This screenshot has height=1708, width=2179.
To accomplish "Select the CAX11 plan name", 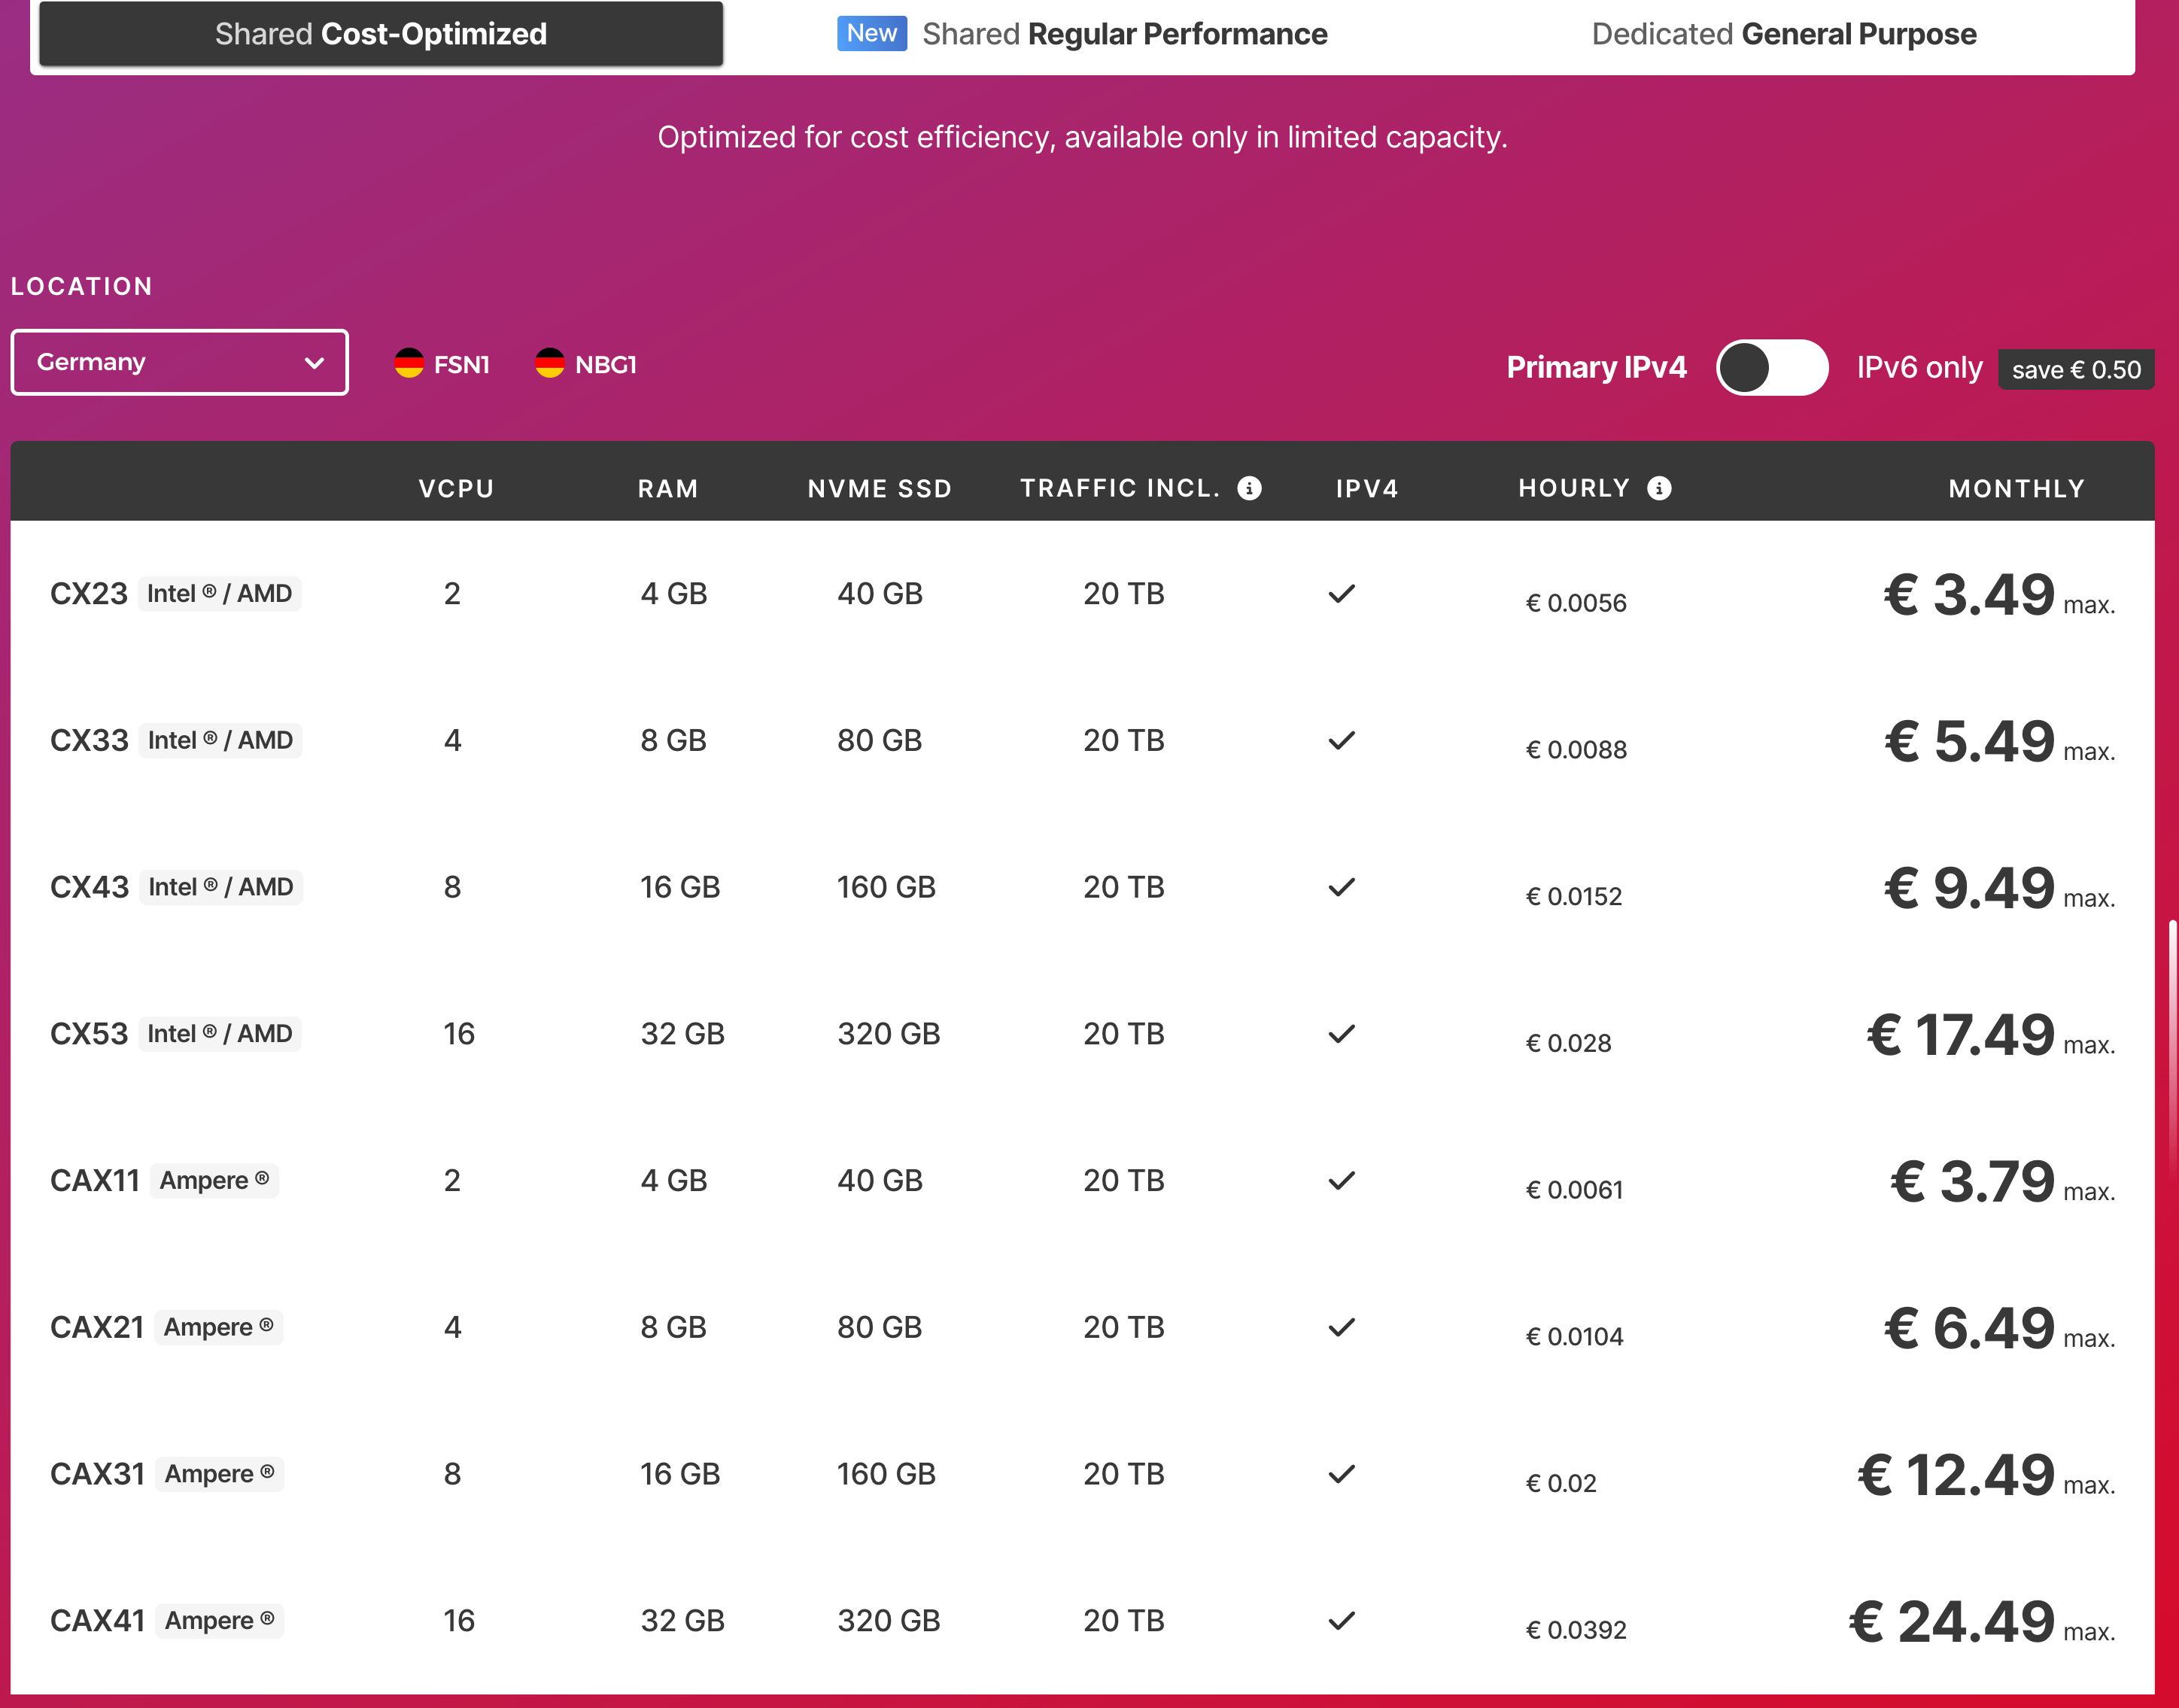I will pyautogui.click(x=95, y=1181).
